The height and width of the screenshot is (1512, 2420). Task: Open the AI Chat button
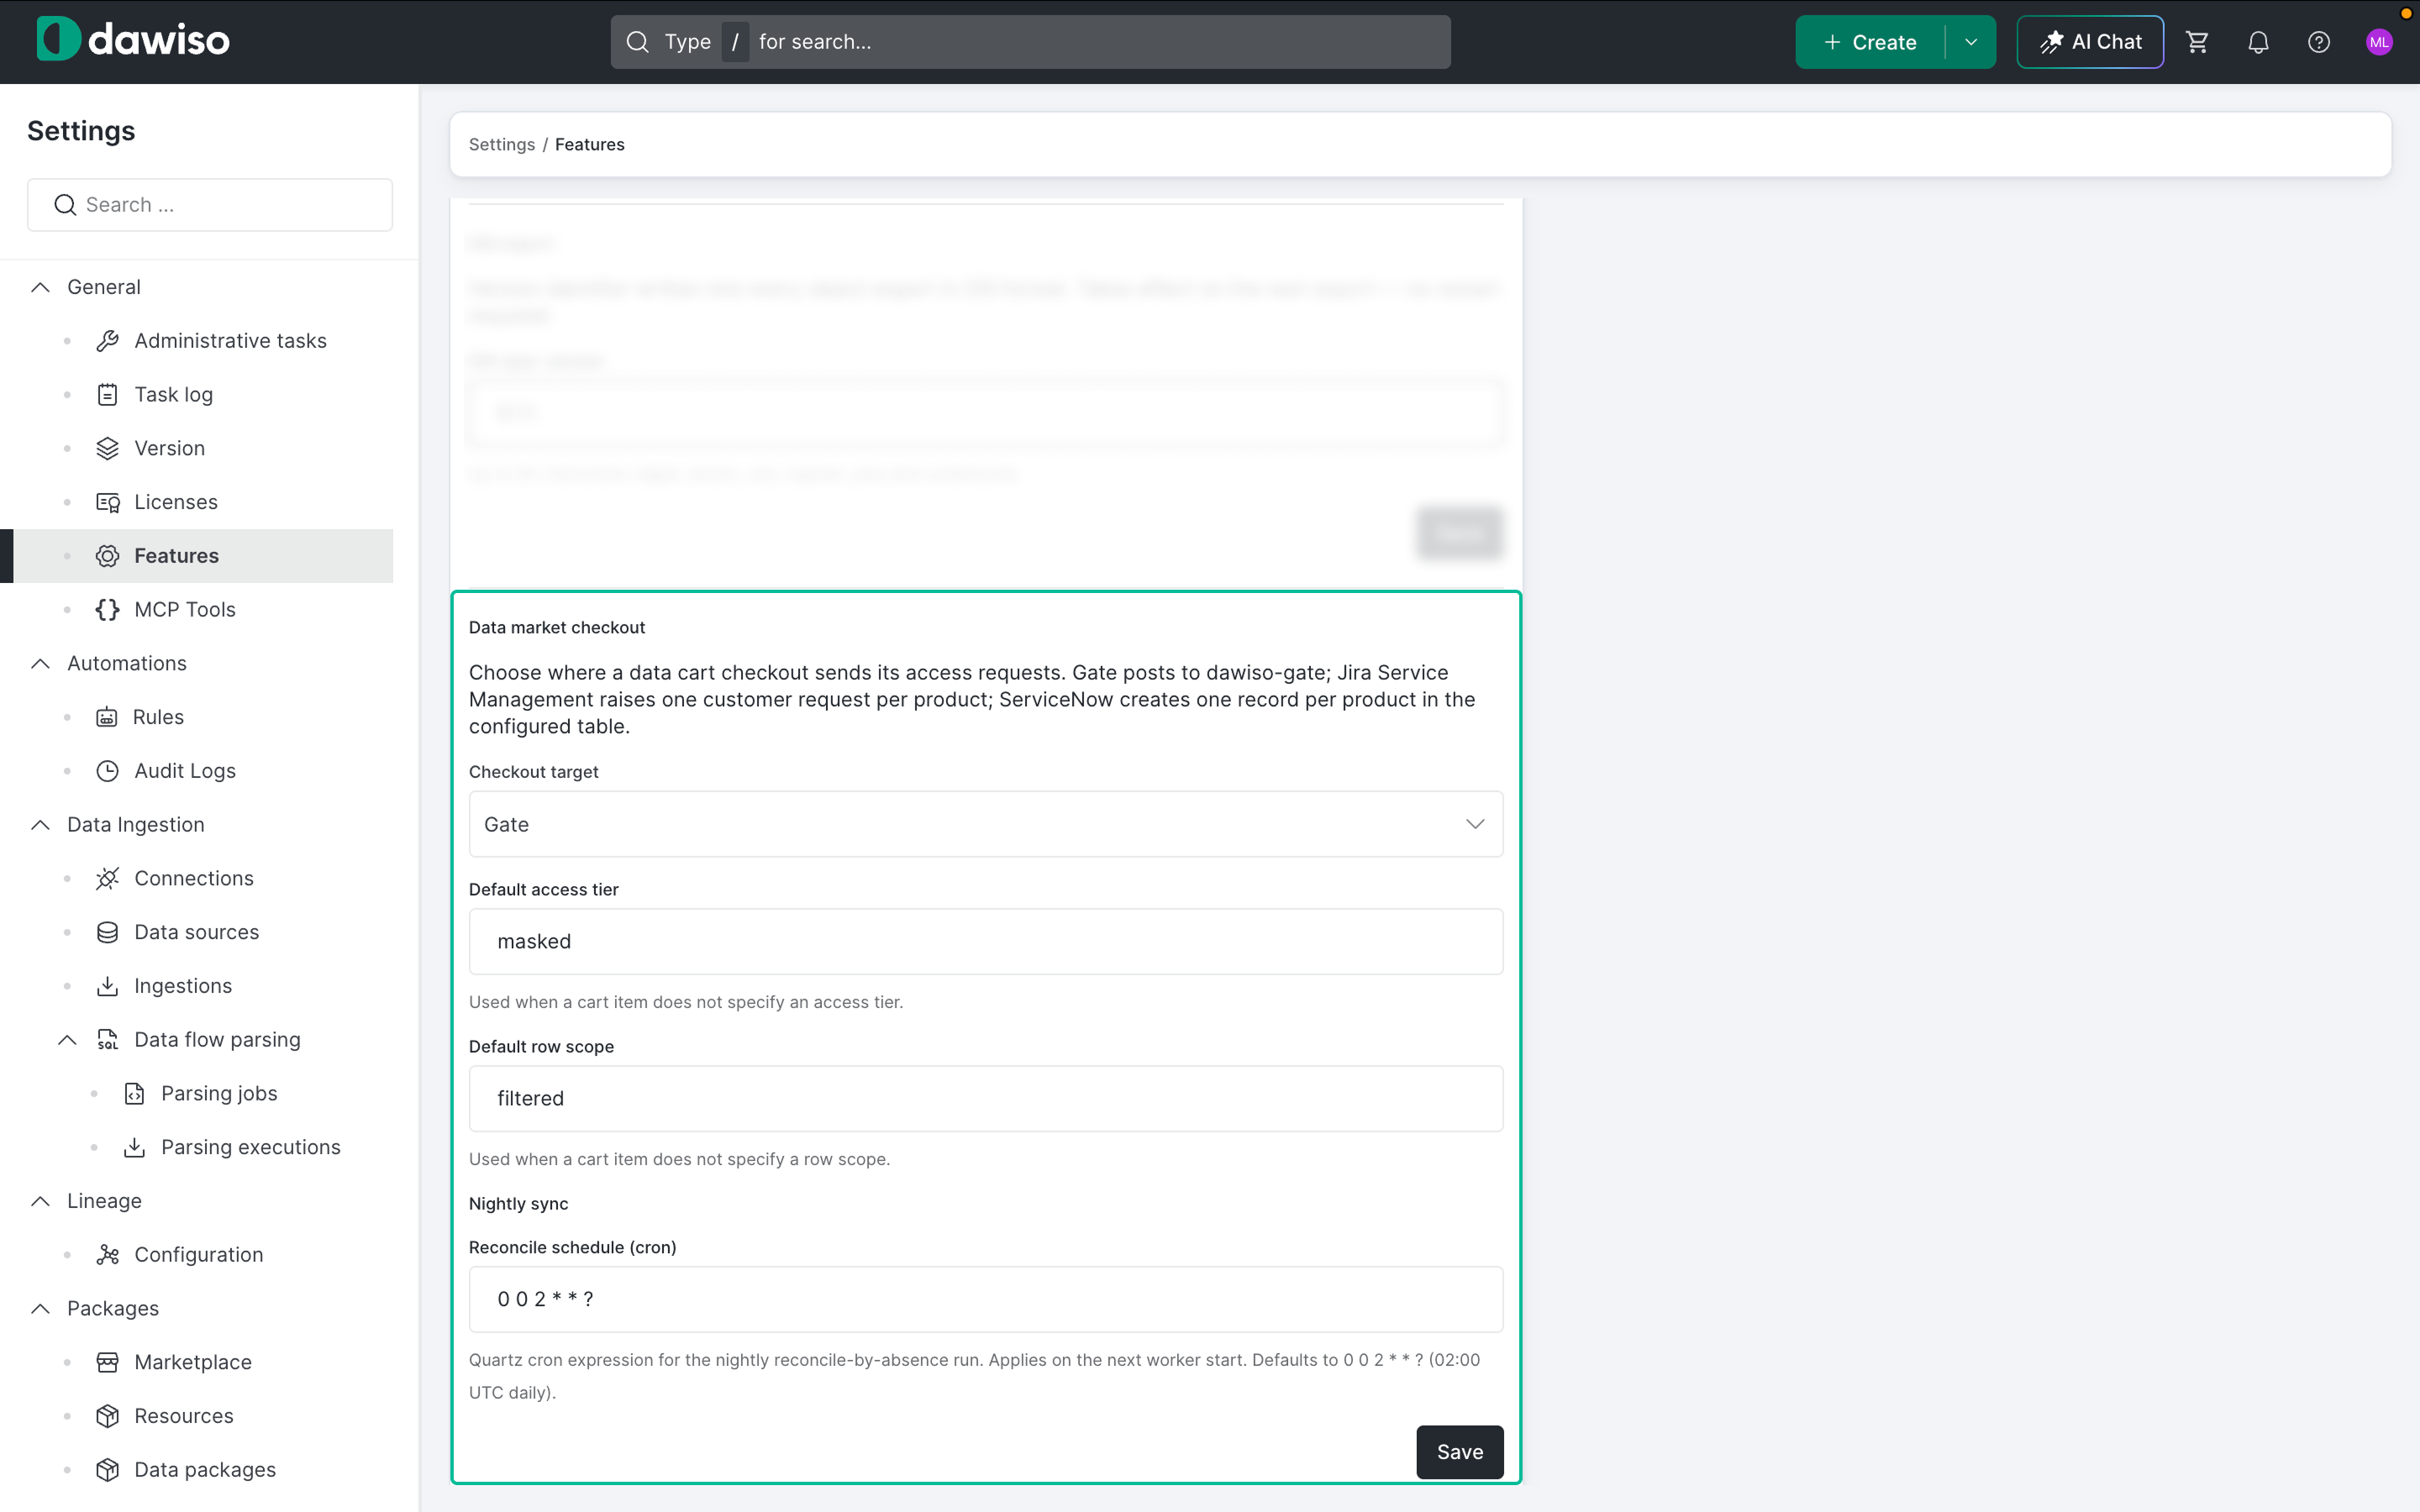pyautogui.click(x=2090, y=42)
